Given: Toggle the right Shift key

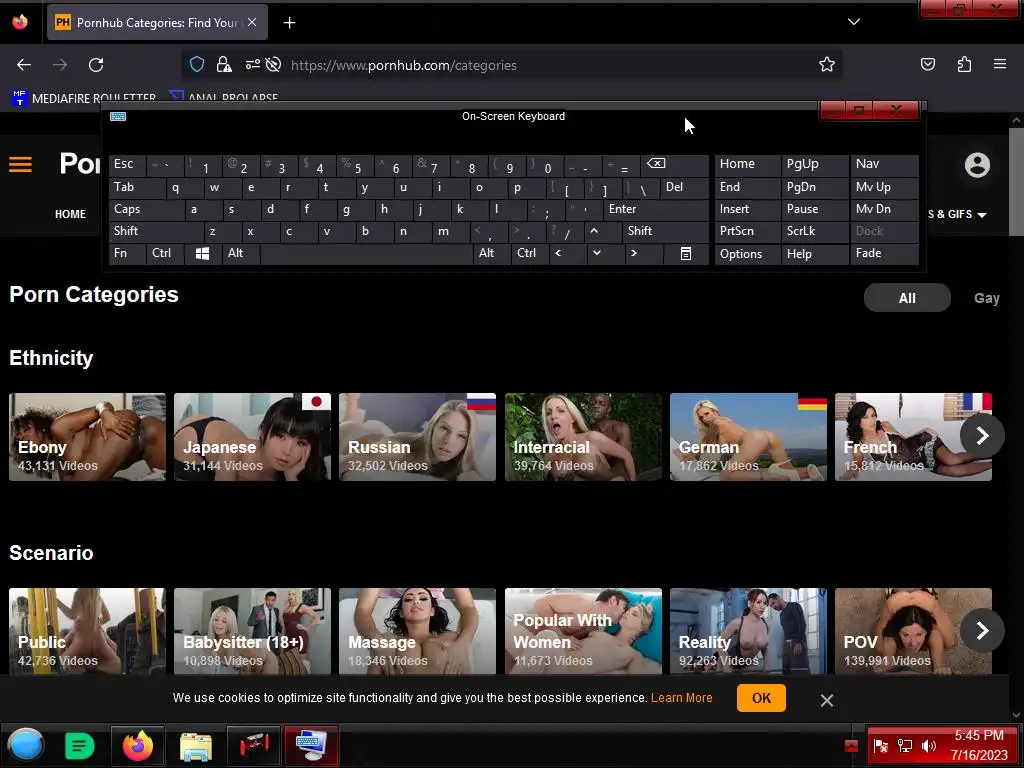Looking at the screenshot, I should [665, 231].
